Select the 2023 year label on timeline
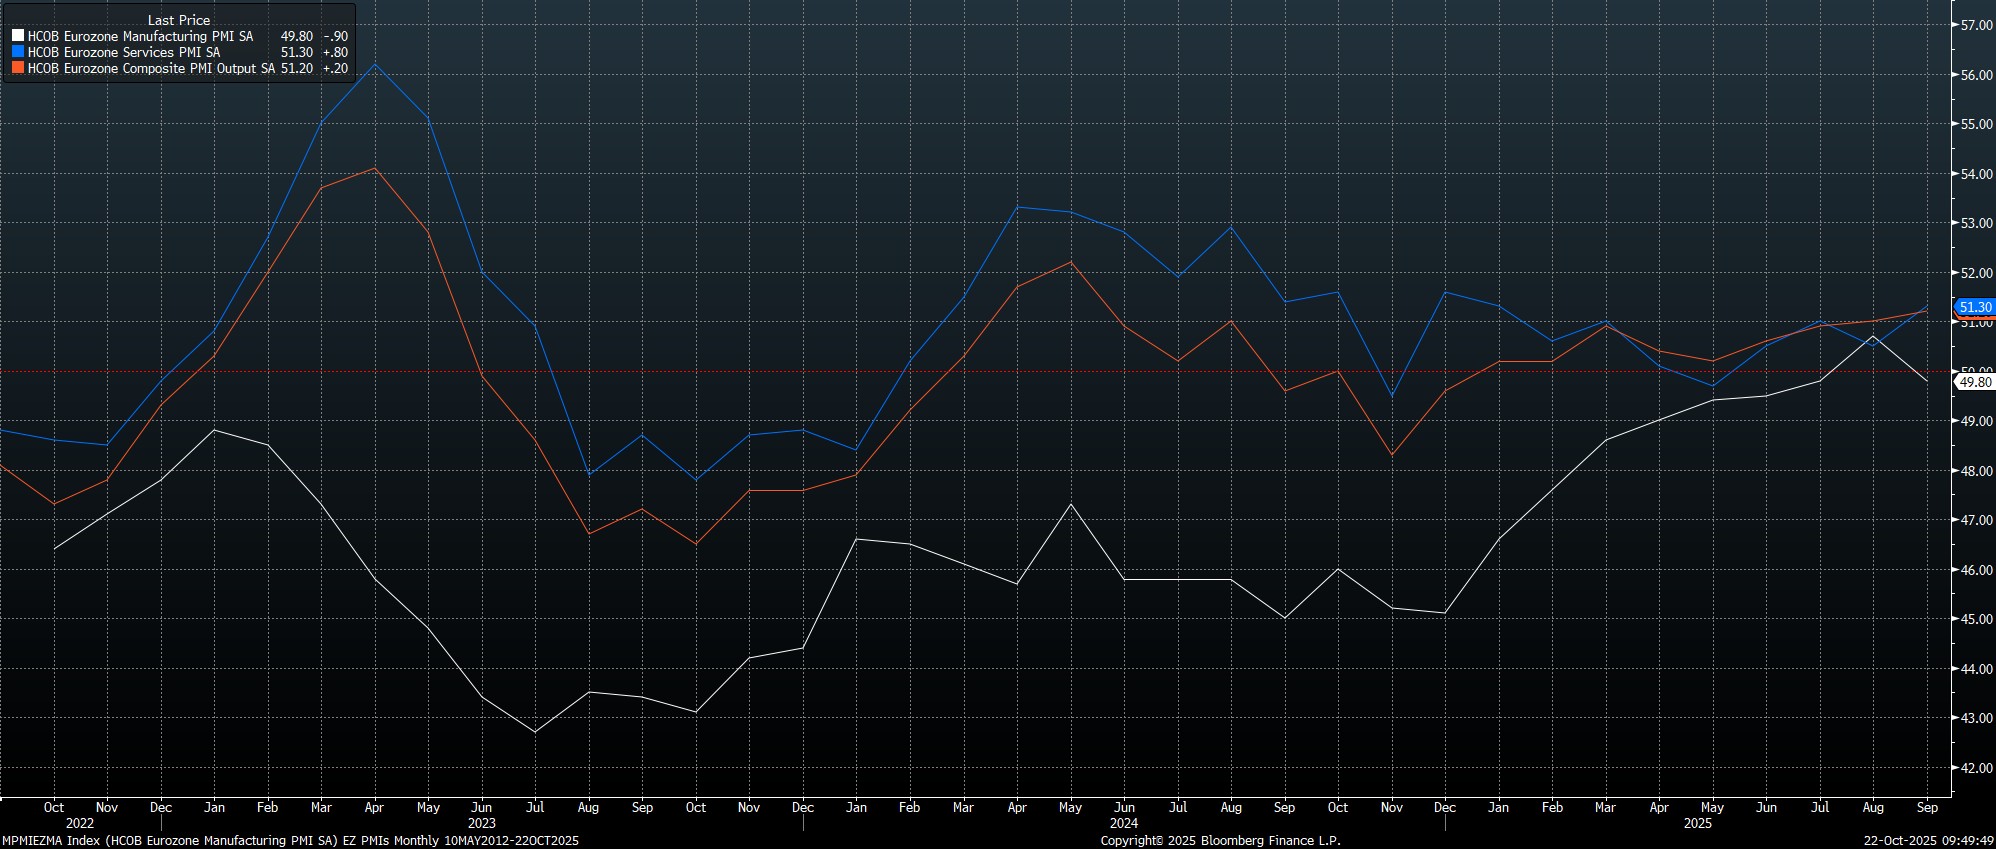 481,824
